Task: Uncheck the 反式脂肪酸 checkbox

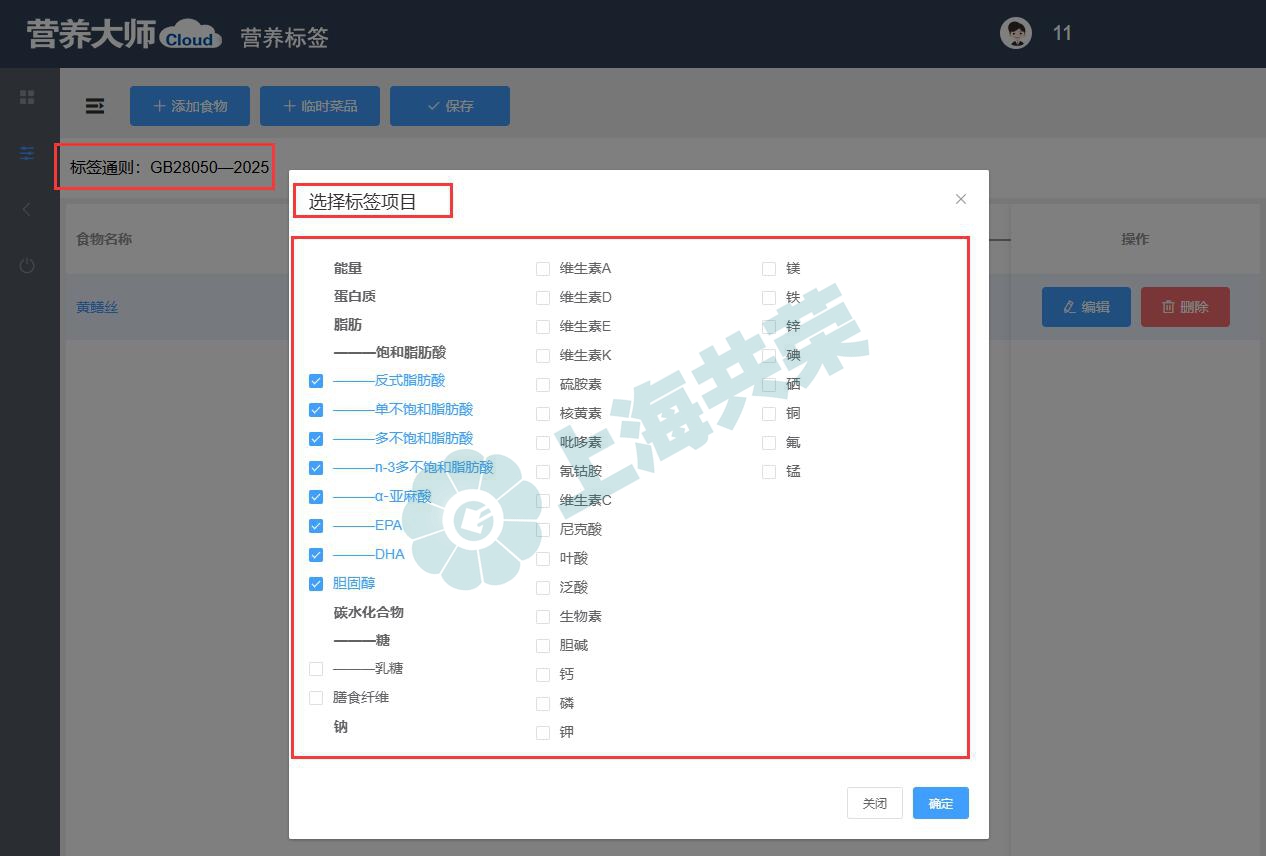Action: (316, 381)
